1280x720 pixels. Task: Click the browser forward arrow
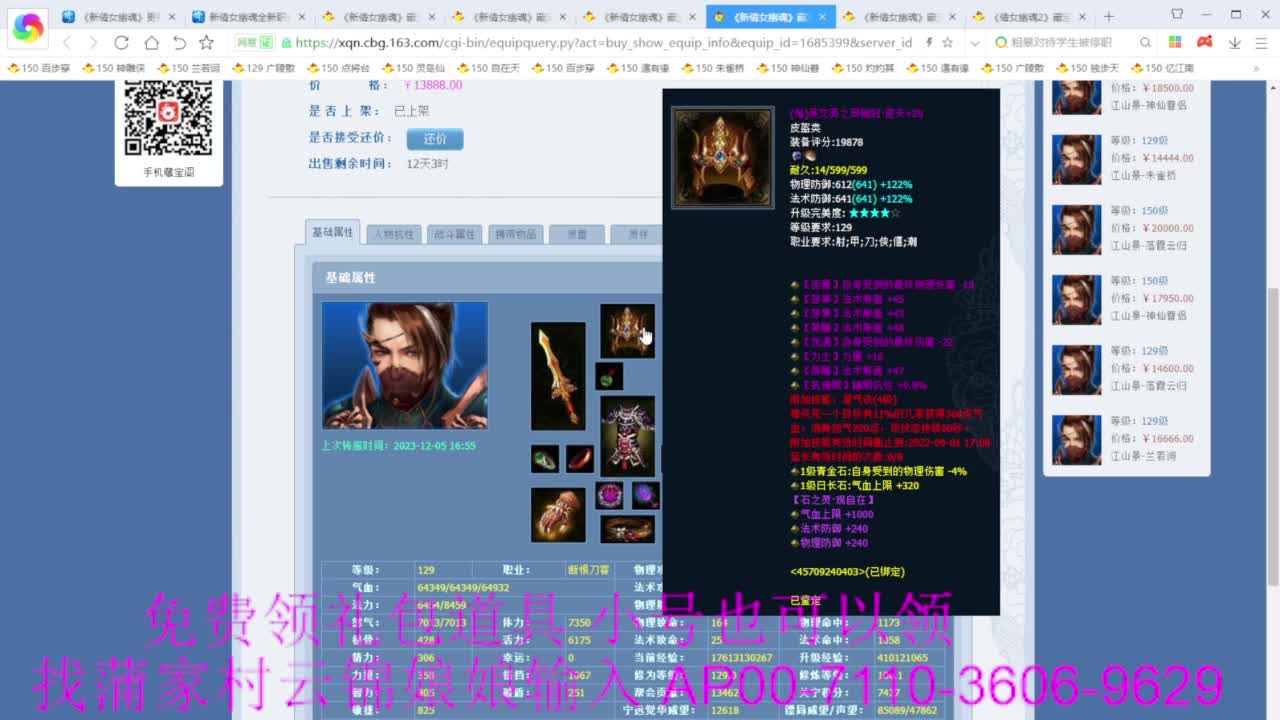(x=93, y=42)
